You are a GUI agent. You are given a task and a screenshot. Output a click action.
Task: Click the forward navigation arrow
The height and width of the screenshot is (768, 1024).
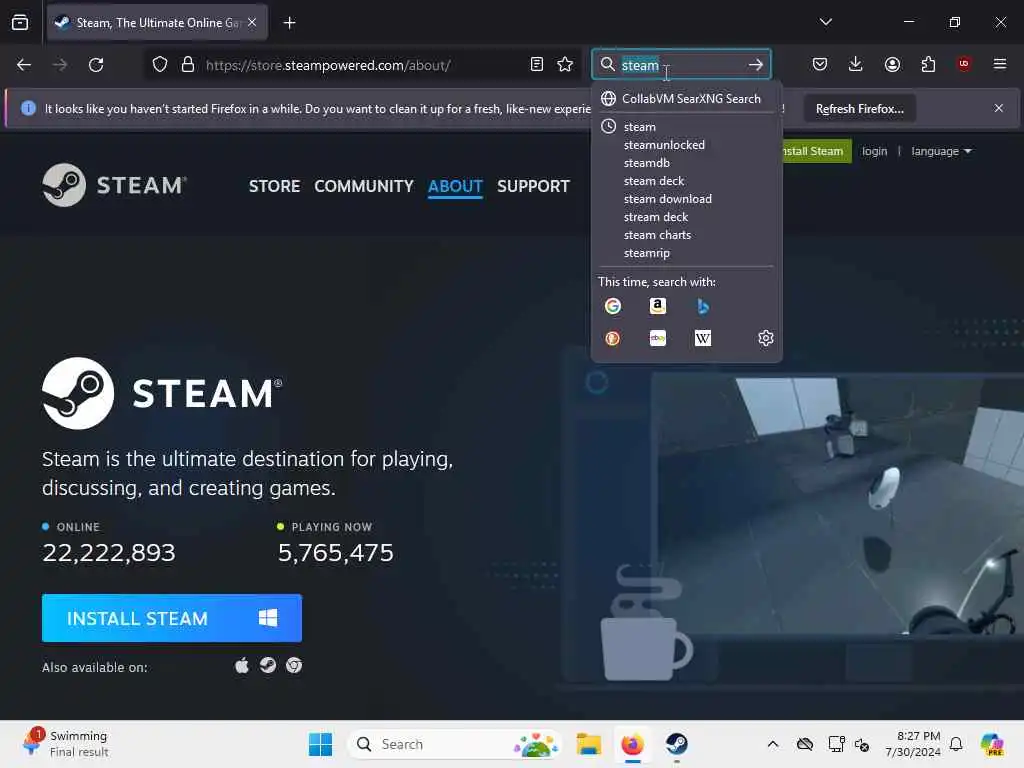click(x=60, y=65)
